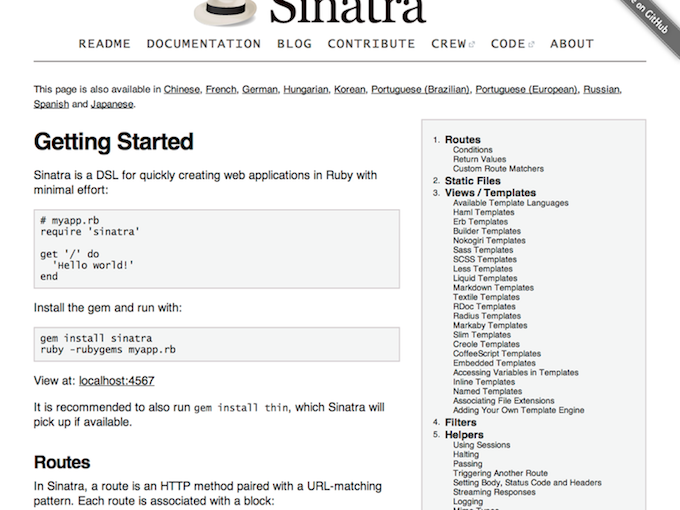Screen dimensions: 680x510
Task: Jump to Views / Templates section
Action: (x=490, y=193)
